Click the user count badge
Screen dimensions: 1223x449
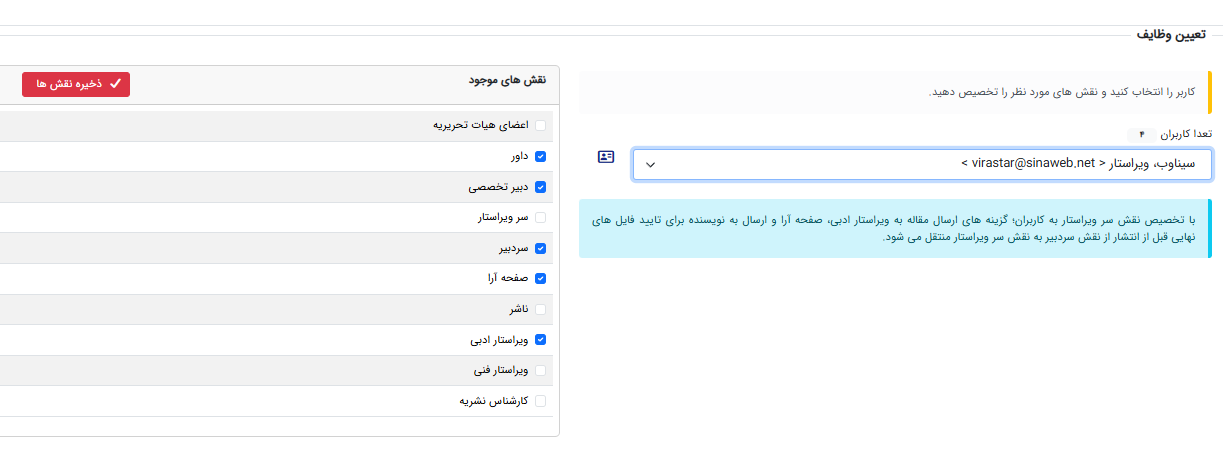point(1140,134)
